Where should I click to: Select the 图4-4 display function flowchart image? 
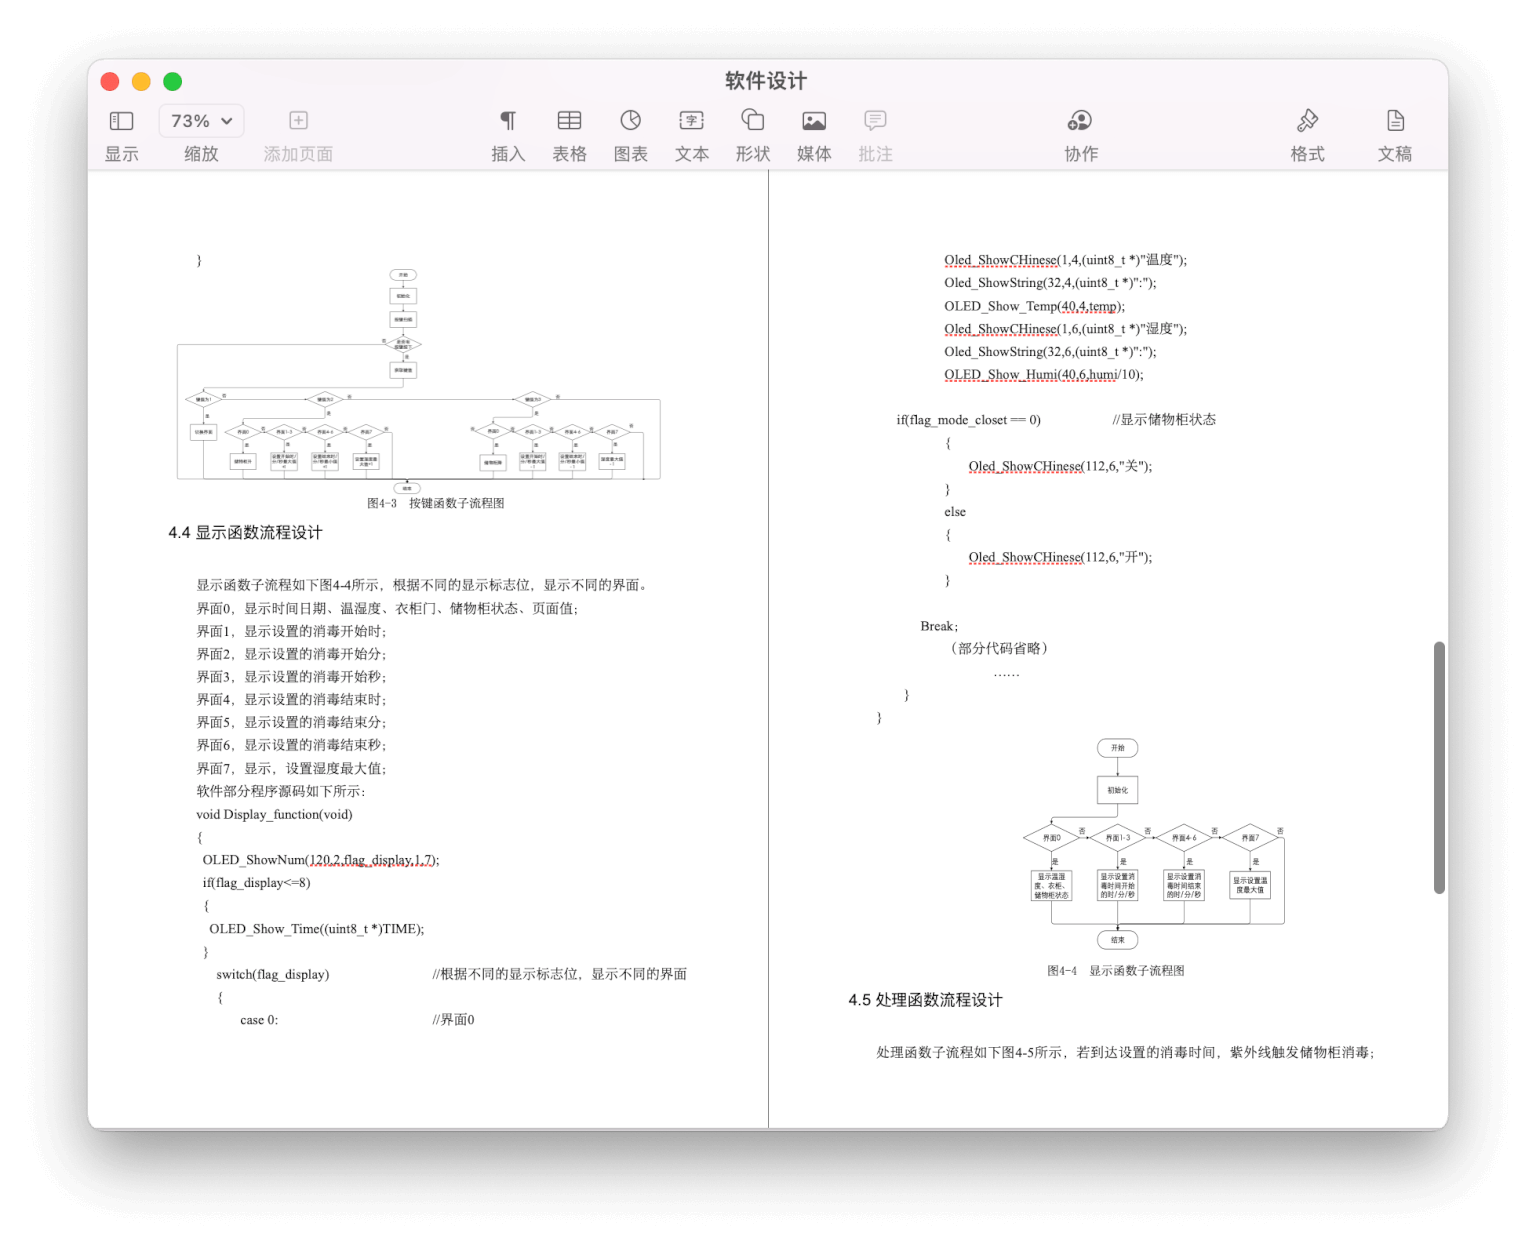(x=1153, y=844)
